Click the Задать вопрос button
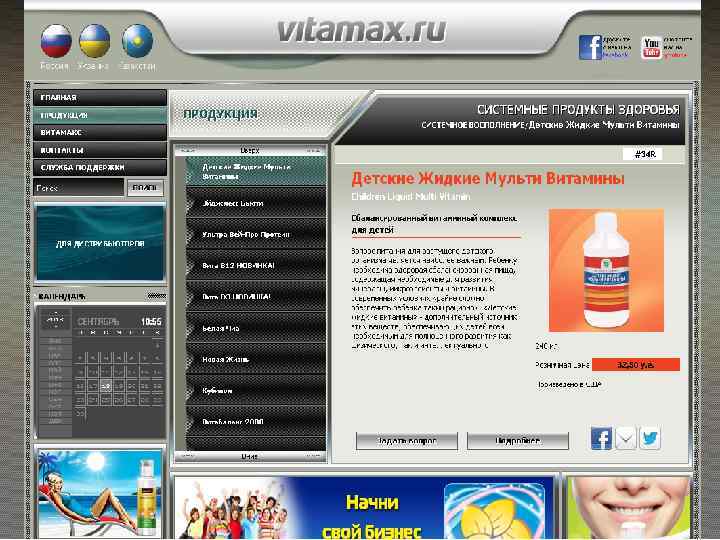Screen dimensions: 720x540 click(406, 441)
